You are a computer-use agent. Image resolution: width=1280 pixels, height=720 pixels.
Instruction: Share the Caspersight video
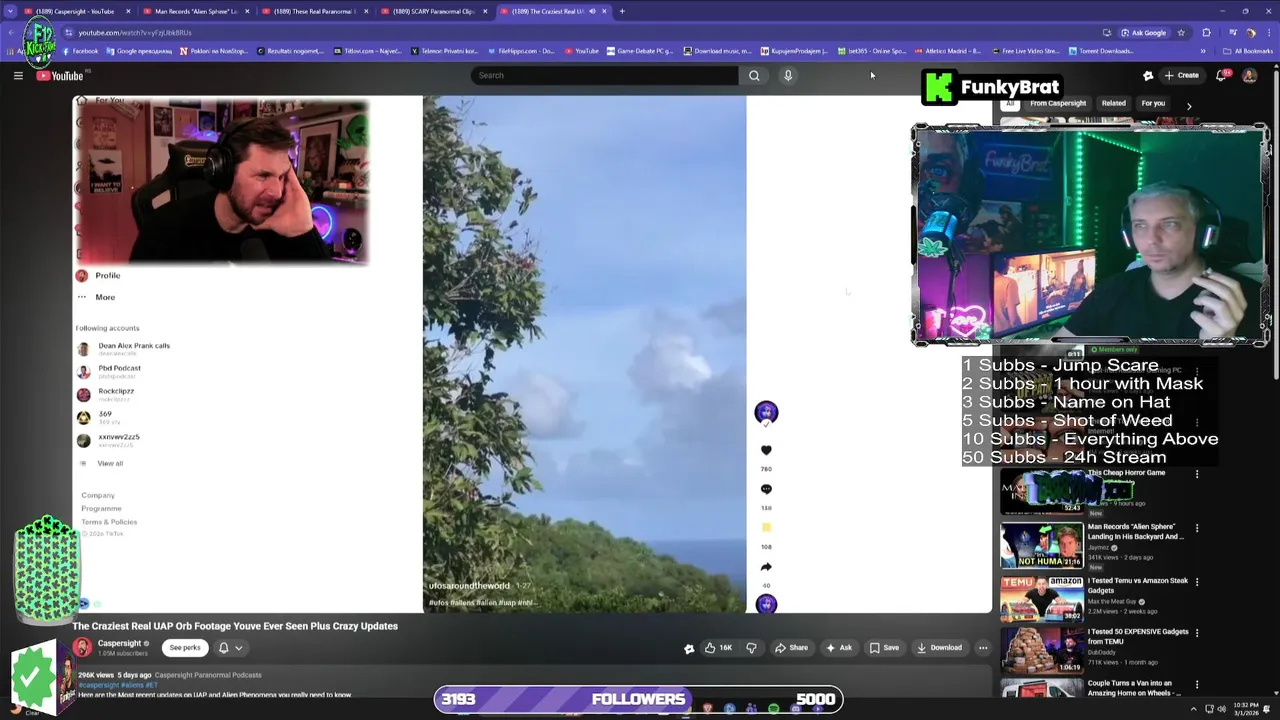point(791,647)
